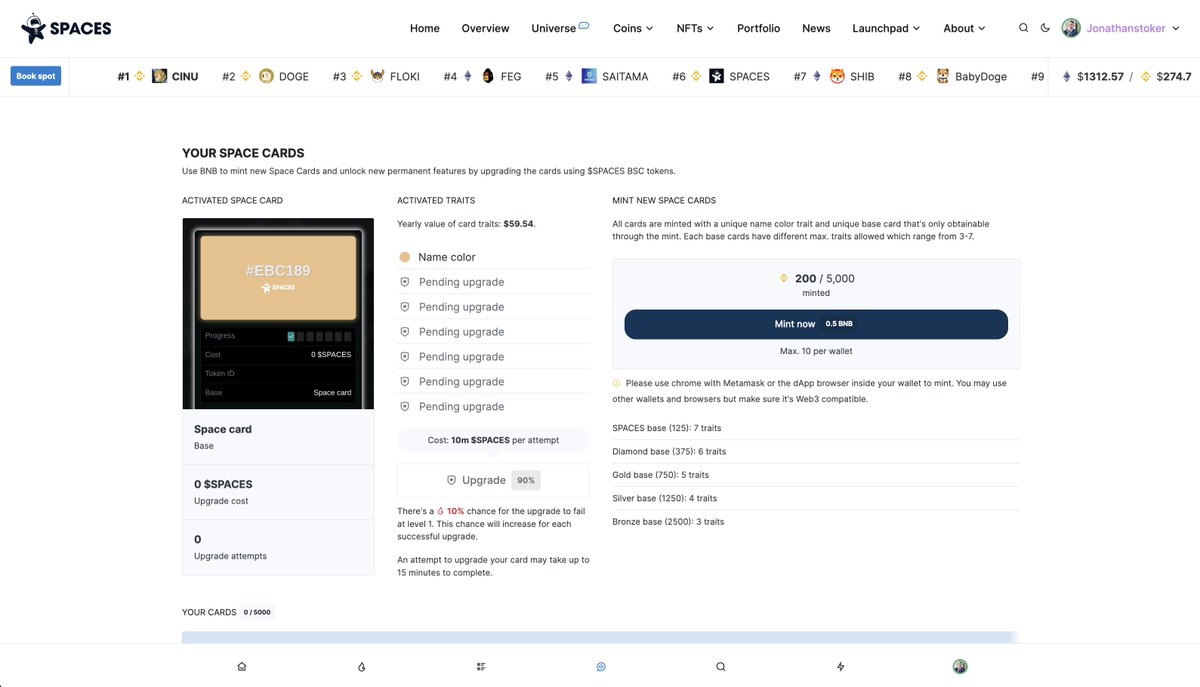Viewport: 1200px width, 687px height.
Task: Click the Upgrade button
Action: (493, 480)
